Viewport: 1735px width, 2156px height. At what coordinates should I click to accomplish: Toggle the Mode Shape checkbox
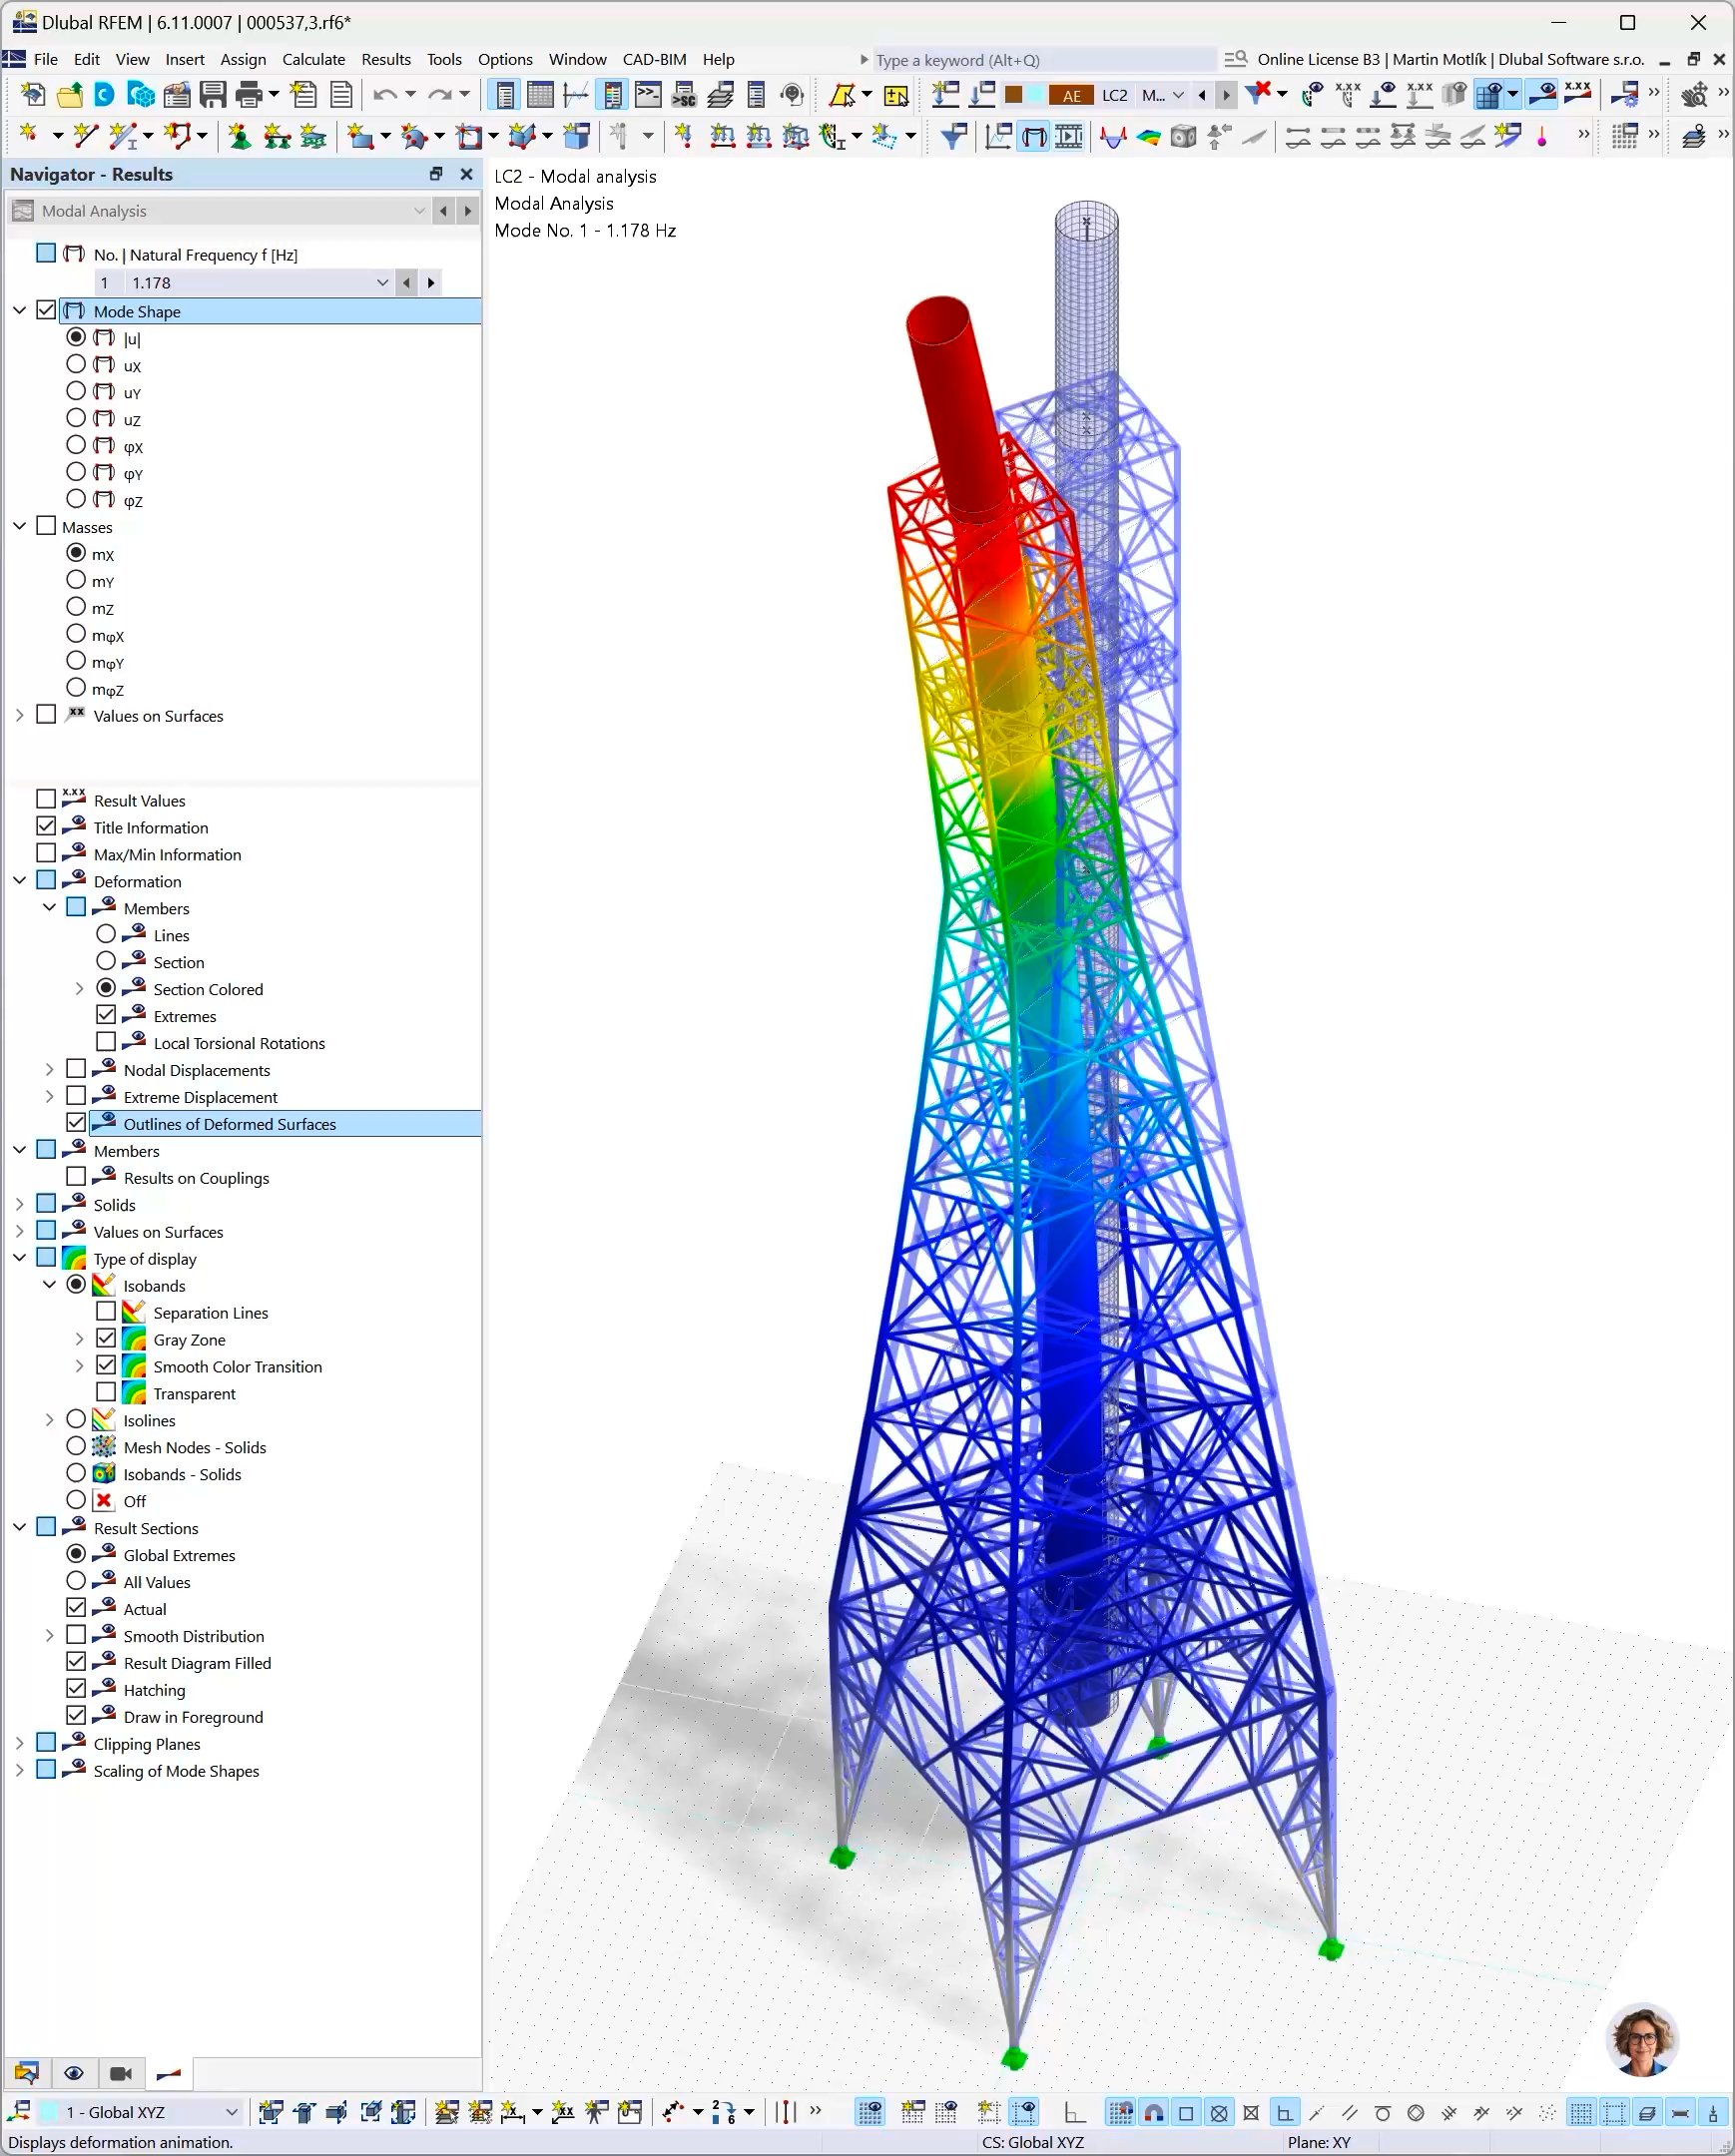point(46,310)
